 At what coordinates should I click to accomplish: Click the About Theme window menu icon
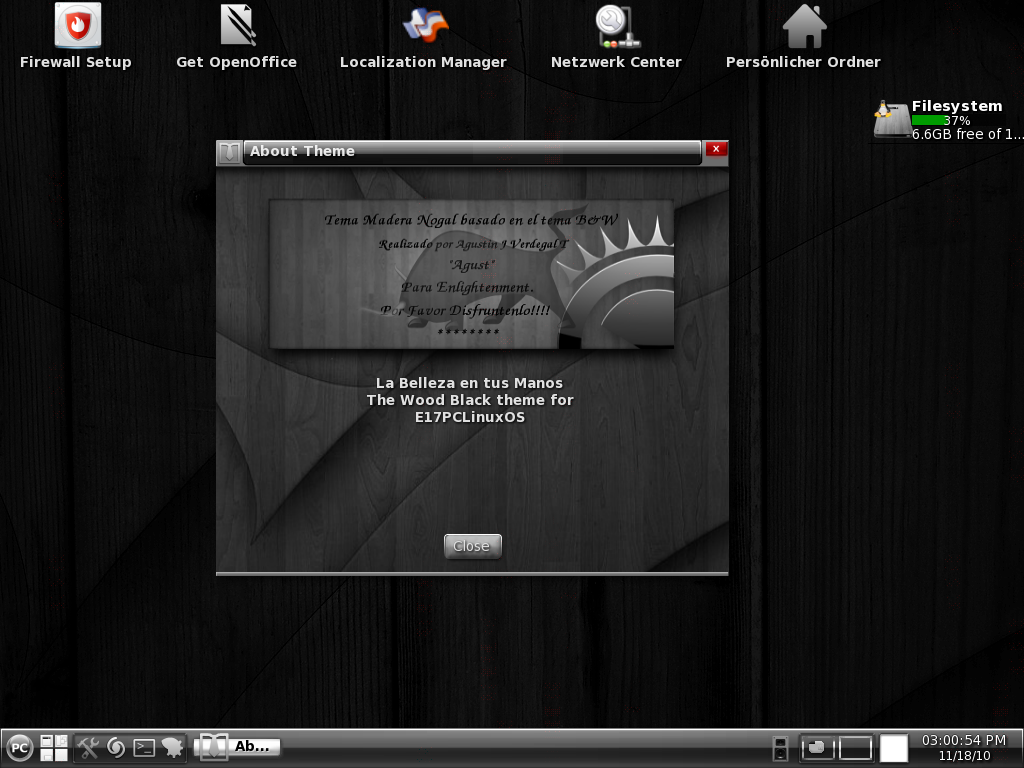click(x=230, y=152)
